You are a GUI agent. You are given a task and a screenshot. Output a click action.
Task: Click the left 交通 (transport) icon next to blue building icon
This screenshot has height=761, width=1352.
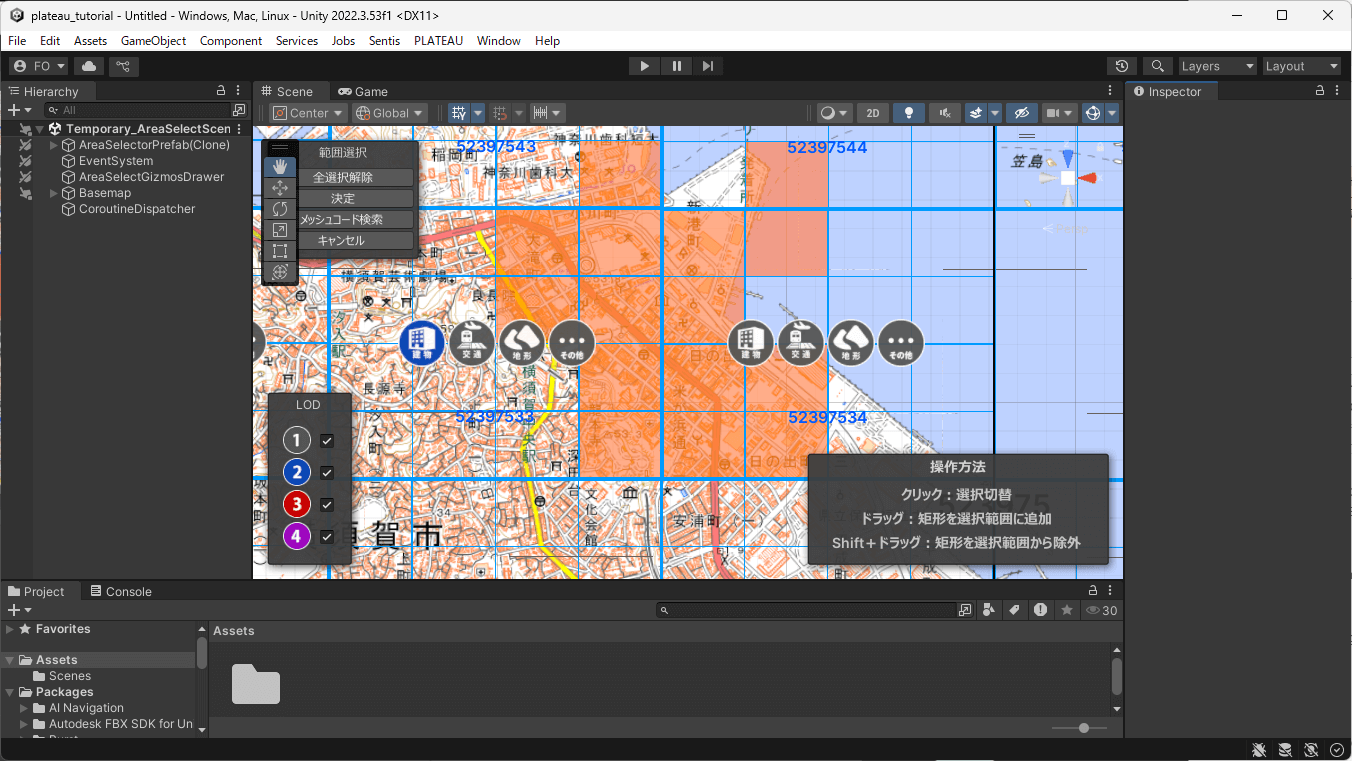point(472,343)
